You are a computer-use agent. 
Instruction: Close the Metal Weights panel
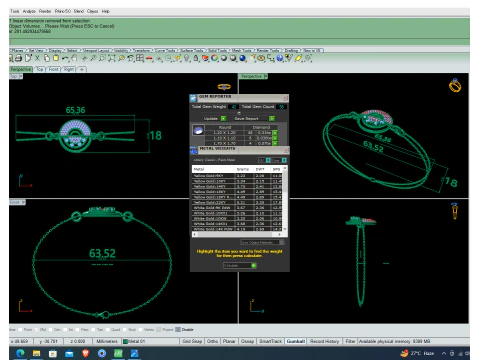286,150
